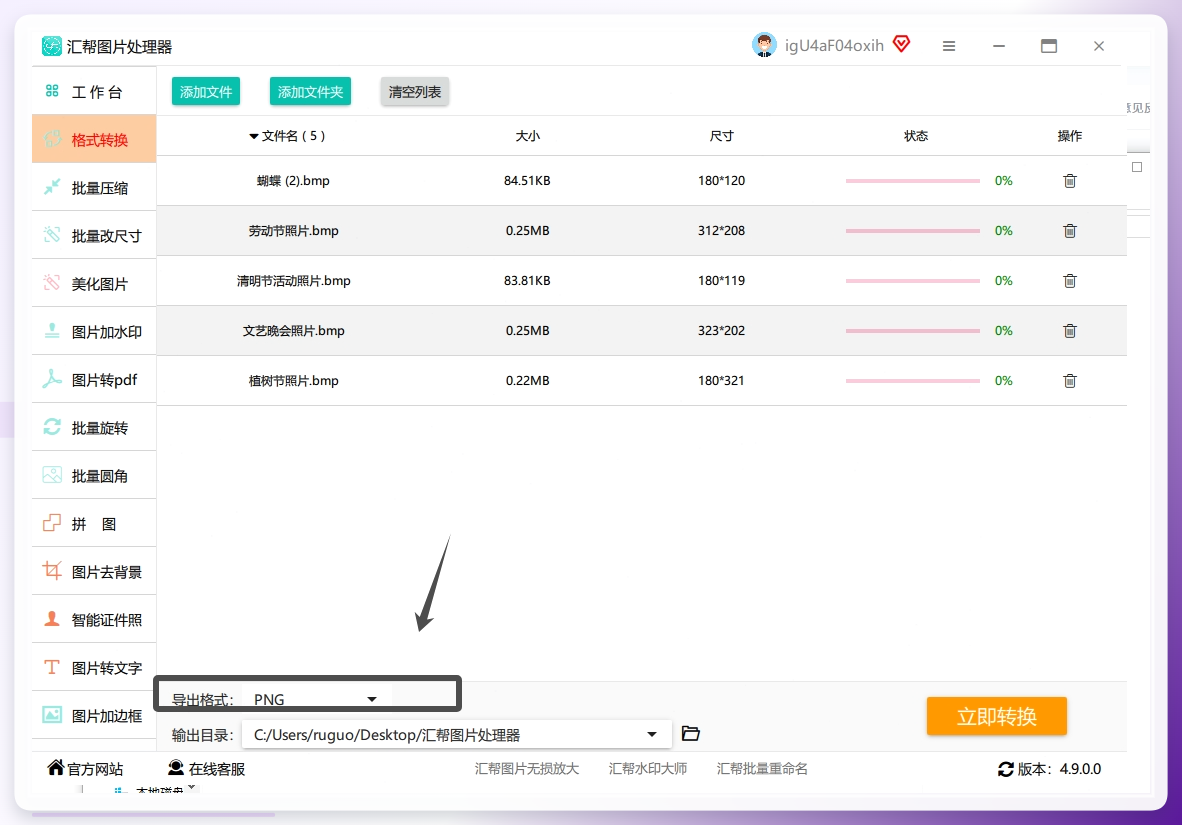Image resolution: width=1182 pixels, height=825 pixels.
Task: Click the 批量旋转 rotate icon
Action: pos(52,428)
